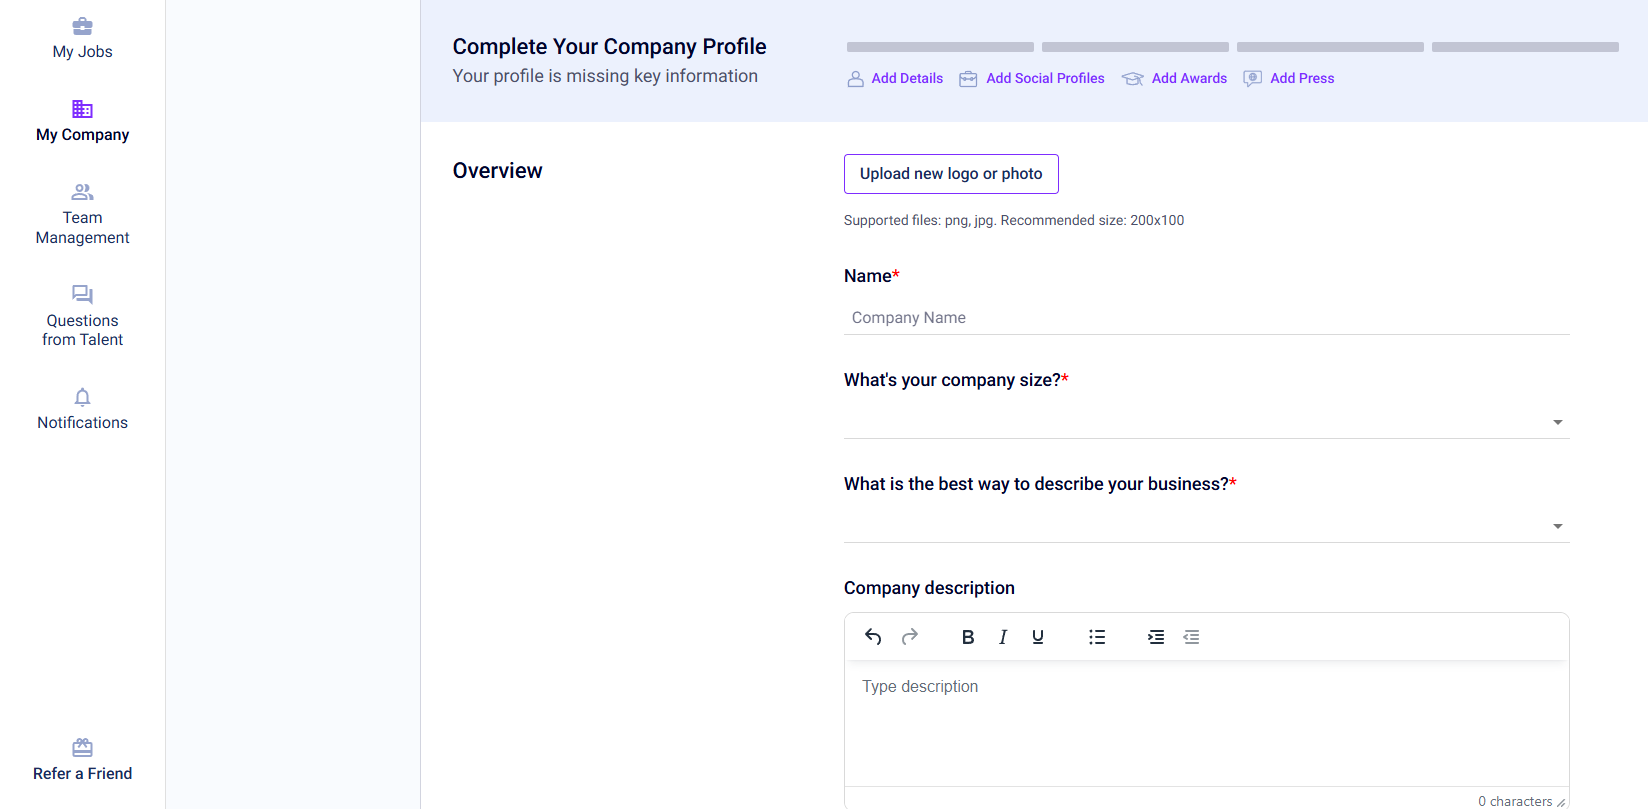Expand the business description type dropdown
Image resolution: width=1648 pixels, height=809 pixels.
pos(1206,526)
